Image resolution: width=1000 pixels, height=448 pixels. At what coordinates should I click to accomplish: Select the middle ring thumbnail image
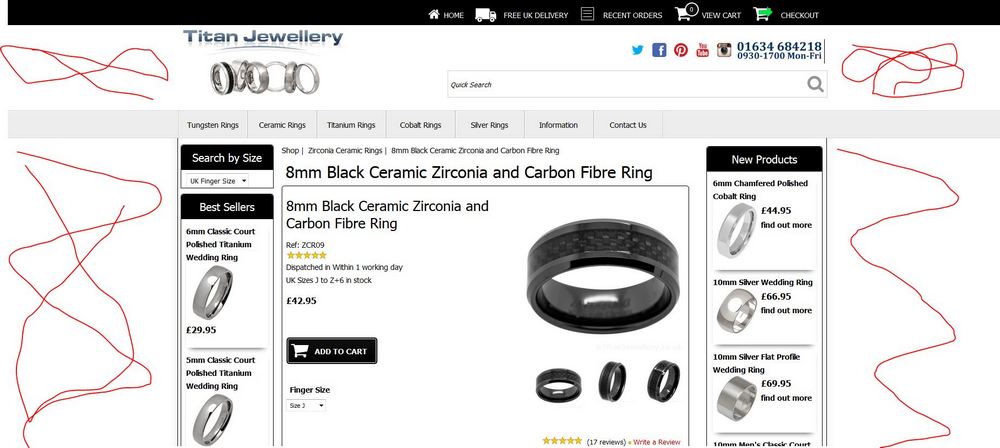[612, 381]
